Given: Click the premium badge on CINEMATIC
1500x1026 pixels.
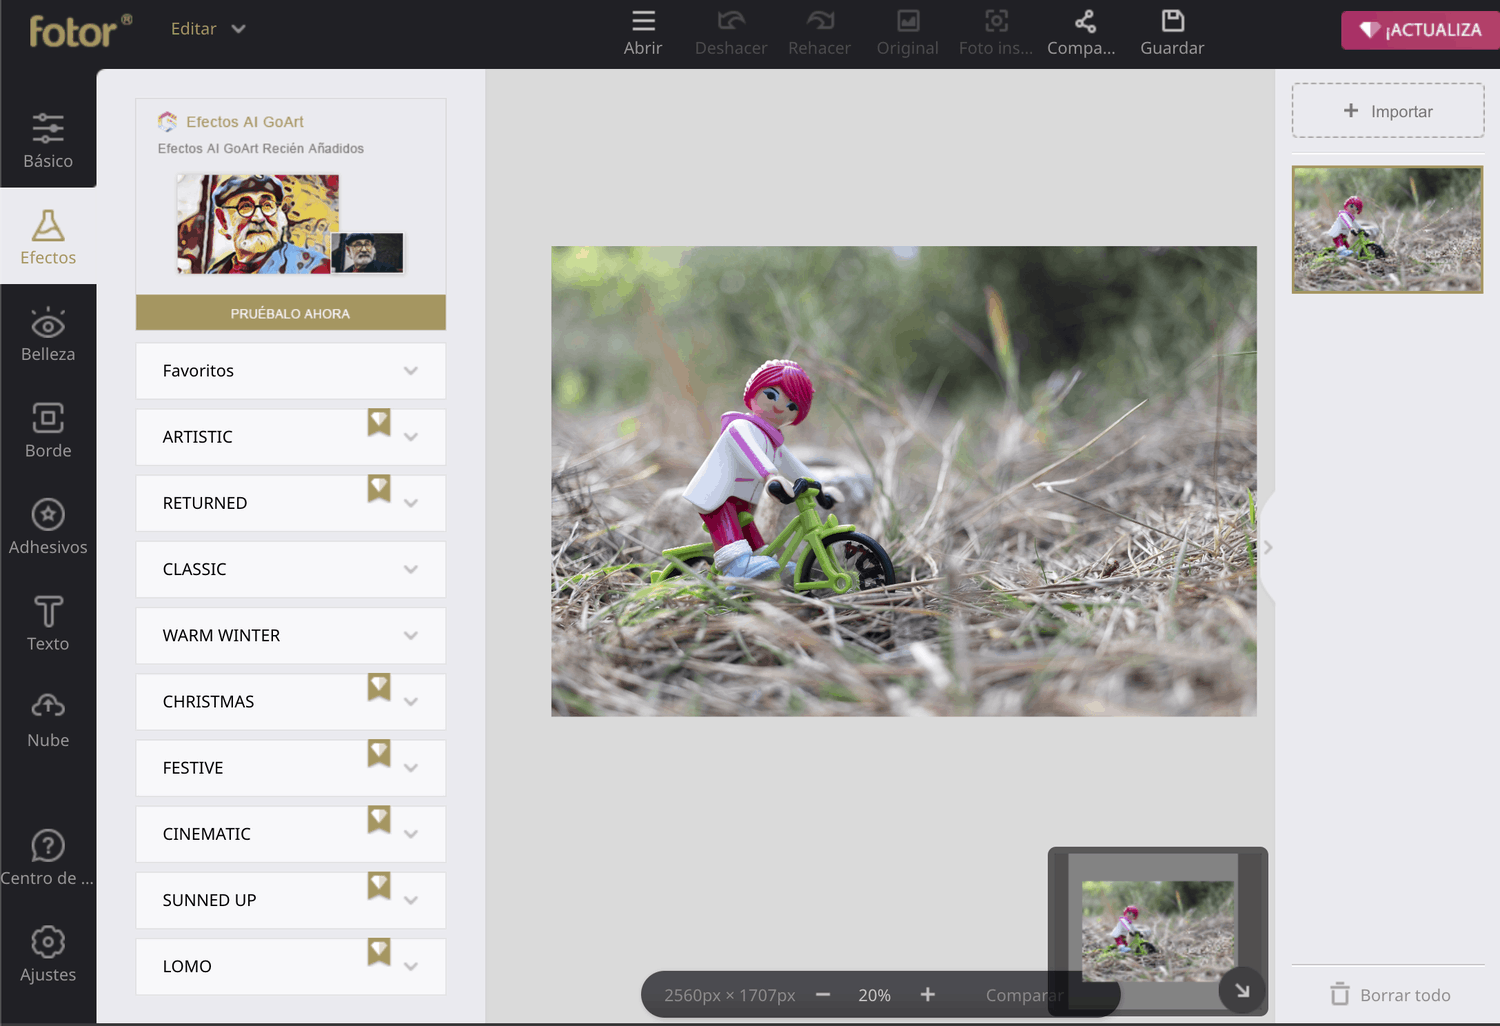Looking at the screenshot, I should coord(379,820).
